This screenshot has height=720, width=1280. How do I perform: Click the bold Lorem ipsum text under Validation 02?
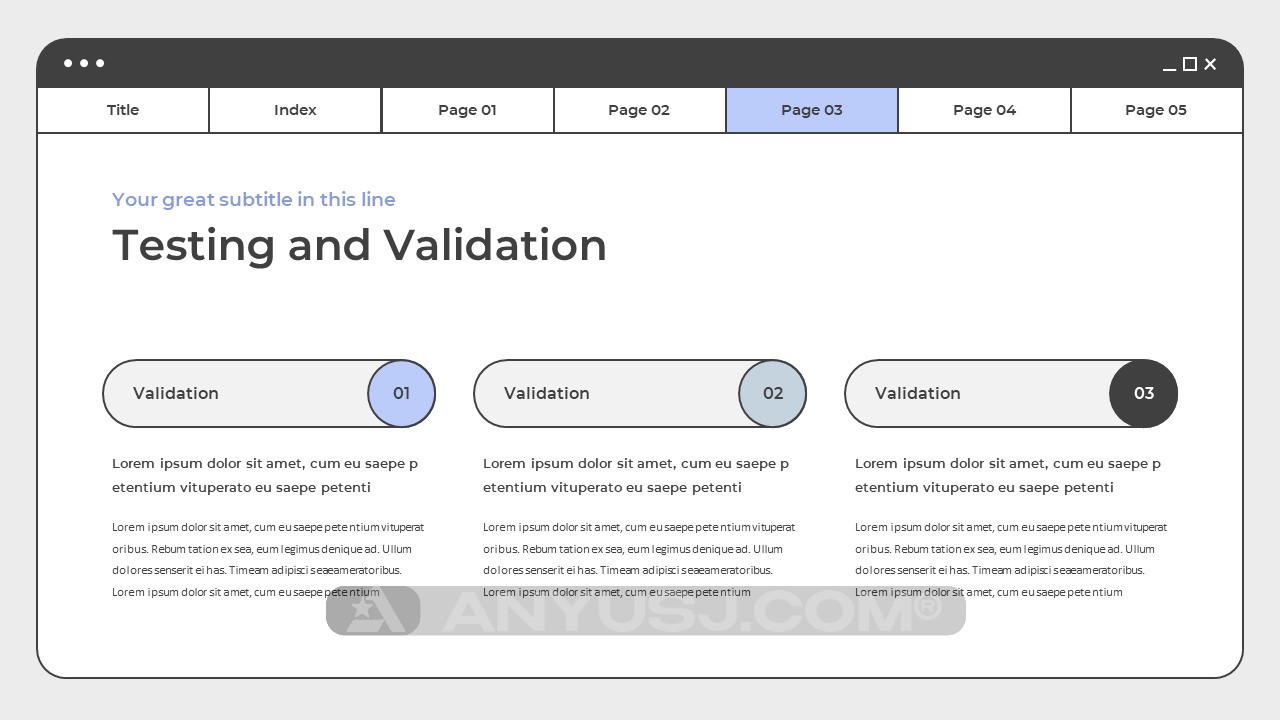coord(636,475)
